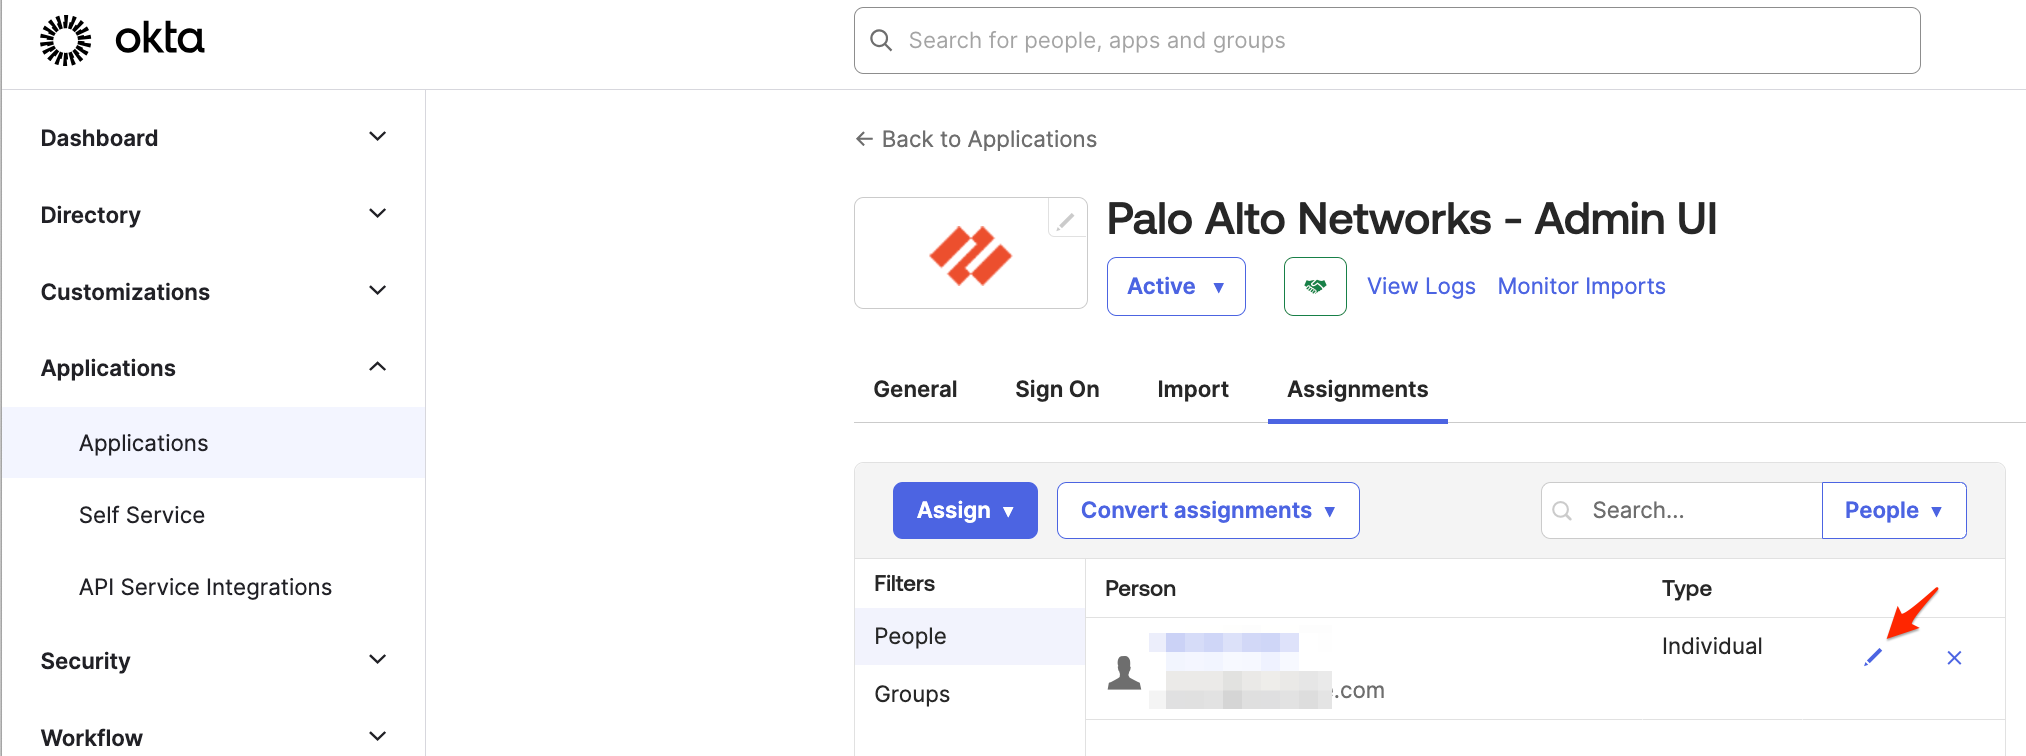Switch to the Sign On tab
This screenshot has height=756, width=2026.
coord(1057,389)
